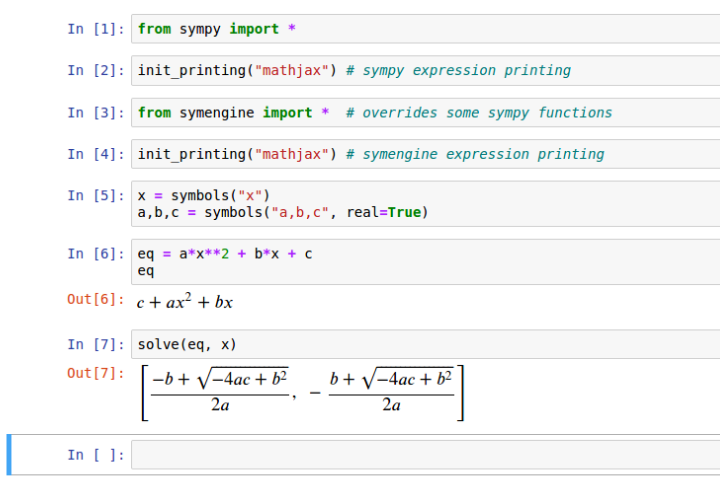Select the solve(eq, x) code cell
The height and width of the screenshot is (480, 720).
425,344
